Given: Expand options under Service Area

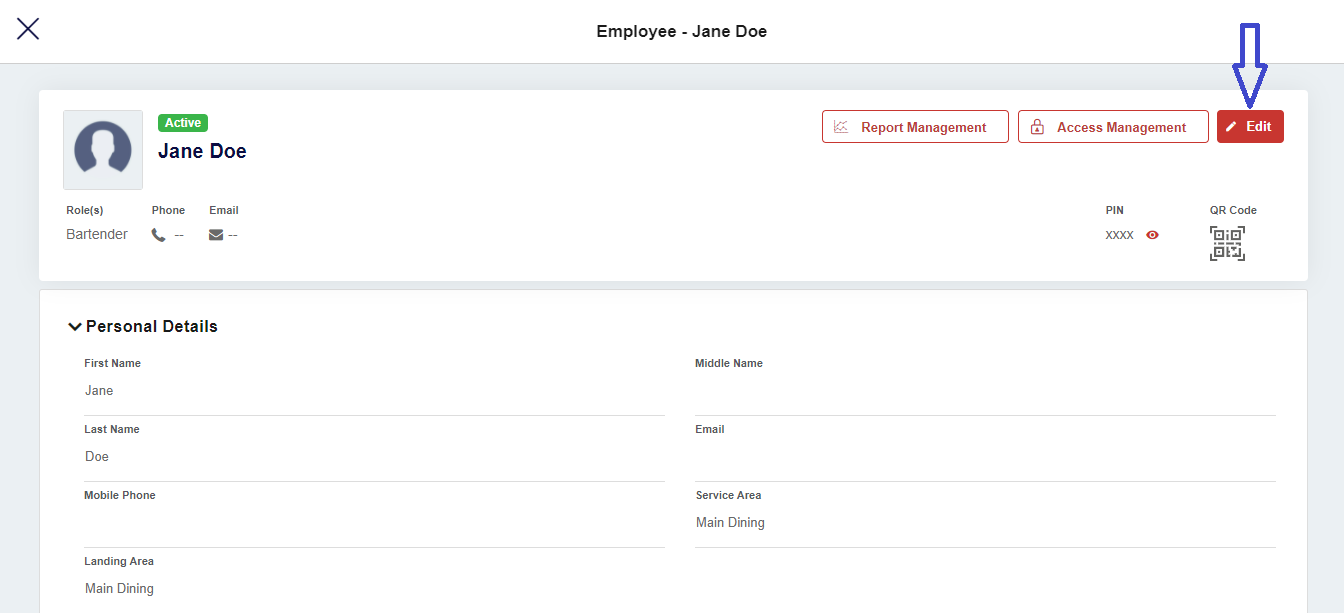Looking at the screenshot, I should tap(730, 521).
